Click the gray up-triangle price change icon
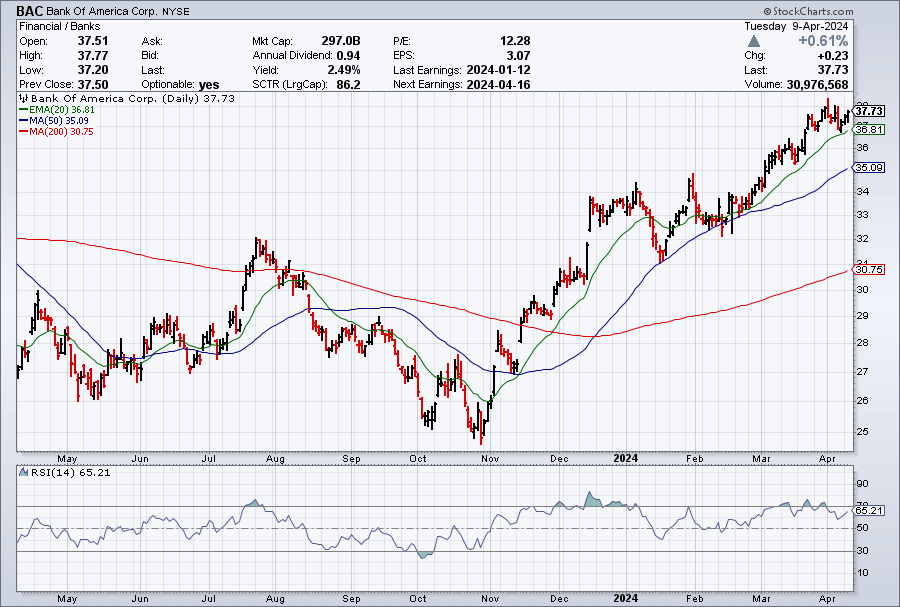This screenshot has height=607, width=900. 754,41
